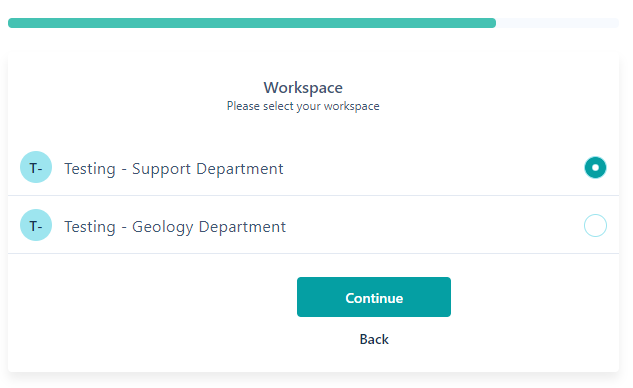Viewport: 633px width, 388px height.
Task: Click the Continue button
Action: pos(374,297)
